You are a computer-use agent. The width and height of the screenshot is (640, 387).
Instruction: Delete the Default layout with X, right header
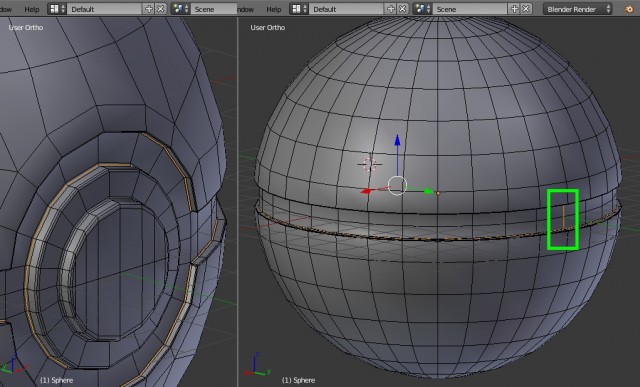click(x=403, y=9)
